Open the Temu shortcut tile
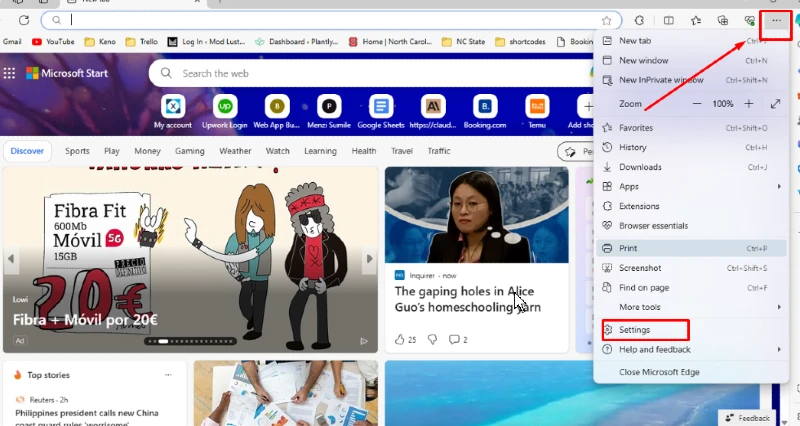Image resolution: width=800 pixels, height=426 pixels. (537, 112)
